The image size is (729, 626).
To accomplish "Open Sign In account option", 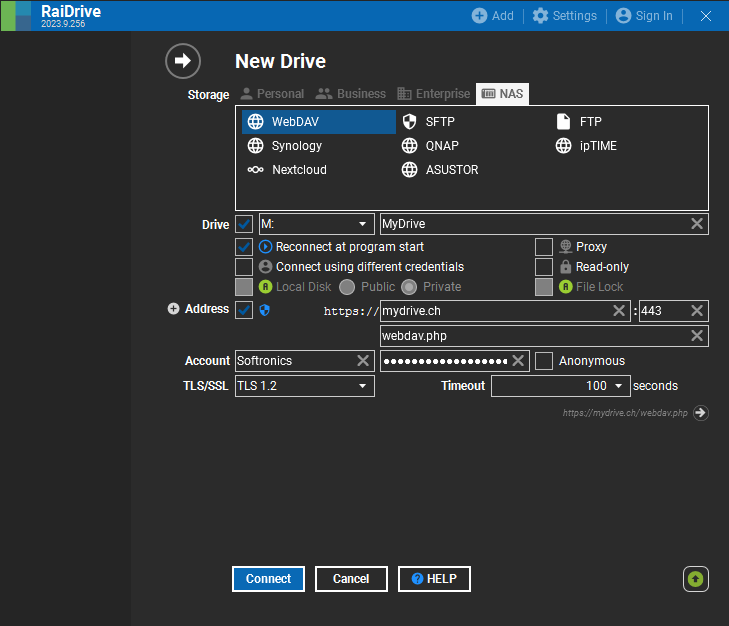I will pos(644,16).
